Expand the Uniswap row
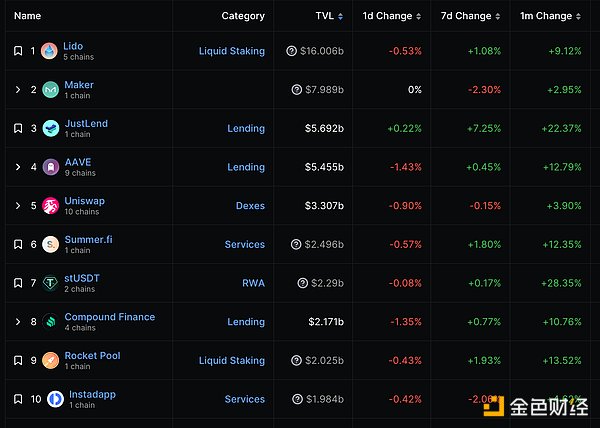600x428 pixels. pyautogui.click(x=18, y=206)
